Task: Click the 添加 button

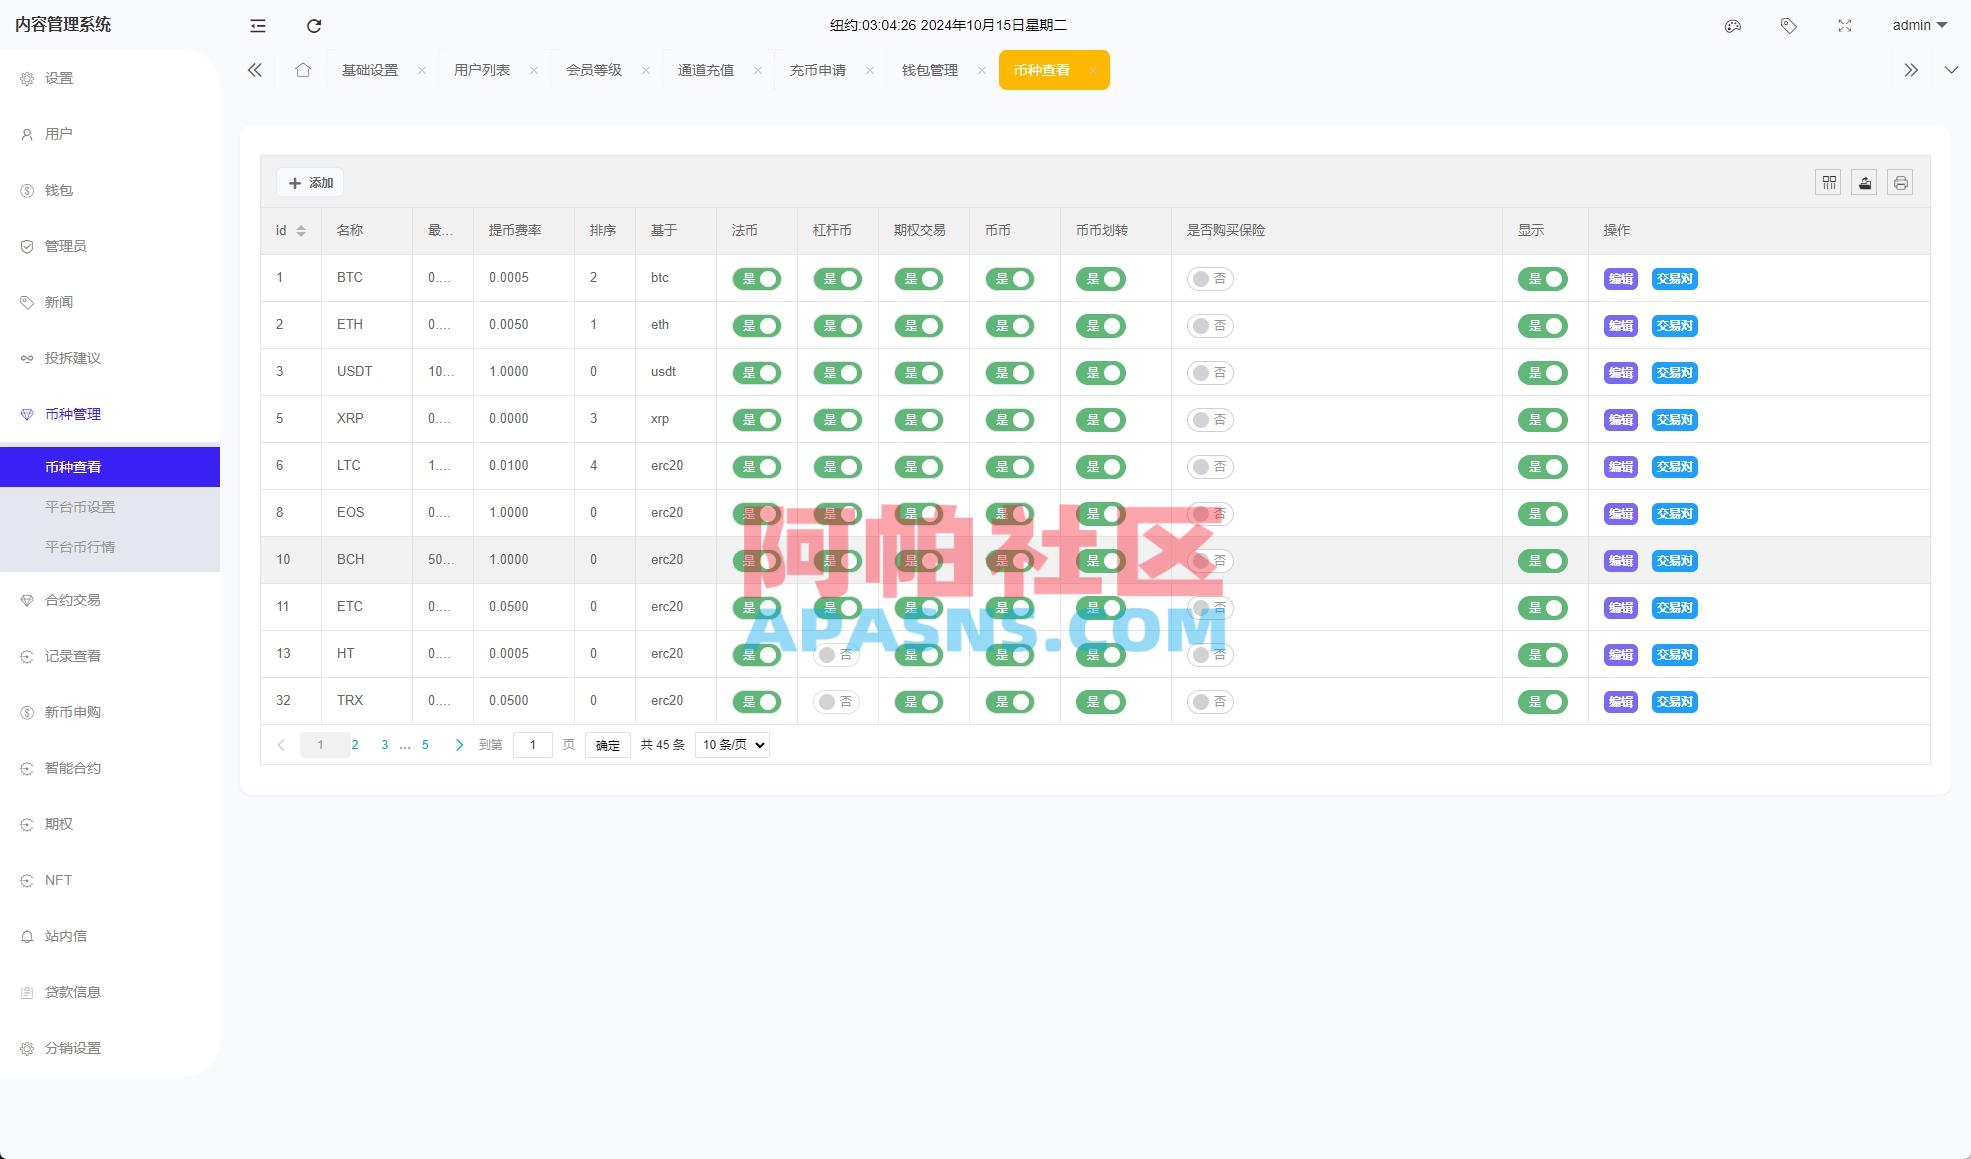Action: click(x=311, y=183)
